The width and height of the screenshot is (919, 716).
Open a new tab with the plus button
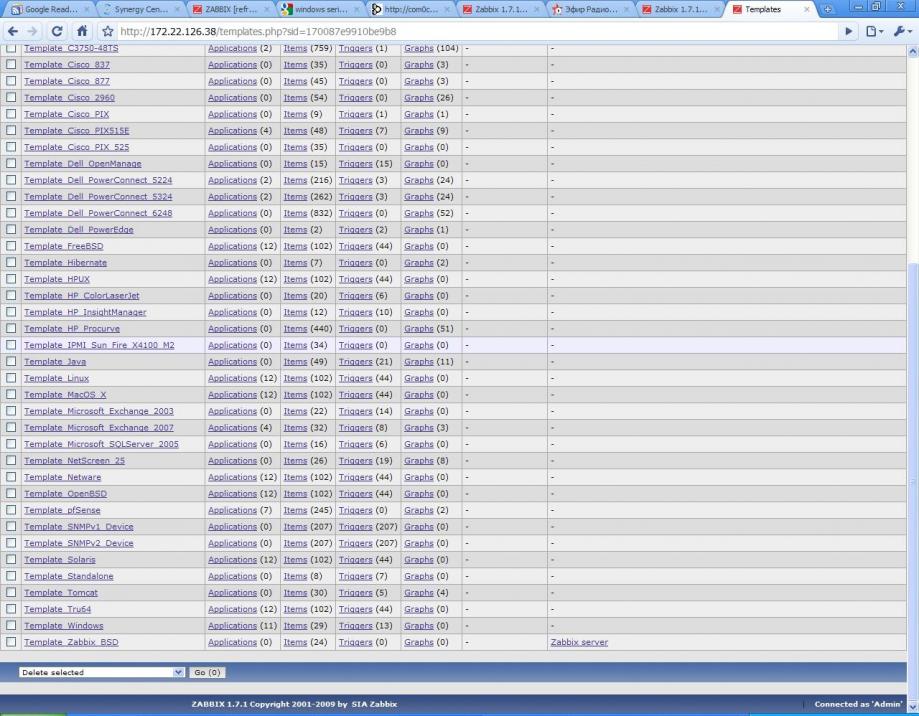click(828, 9)
